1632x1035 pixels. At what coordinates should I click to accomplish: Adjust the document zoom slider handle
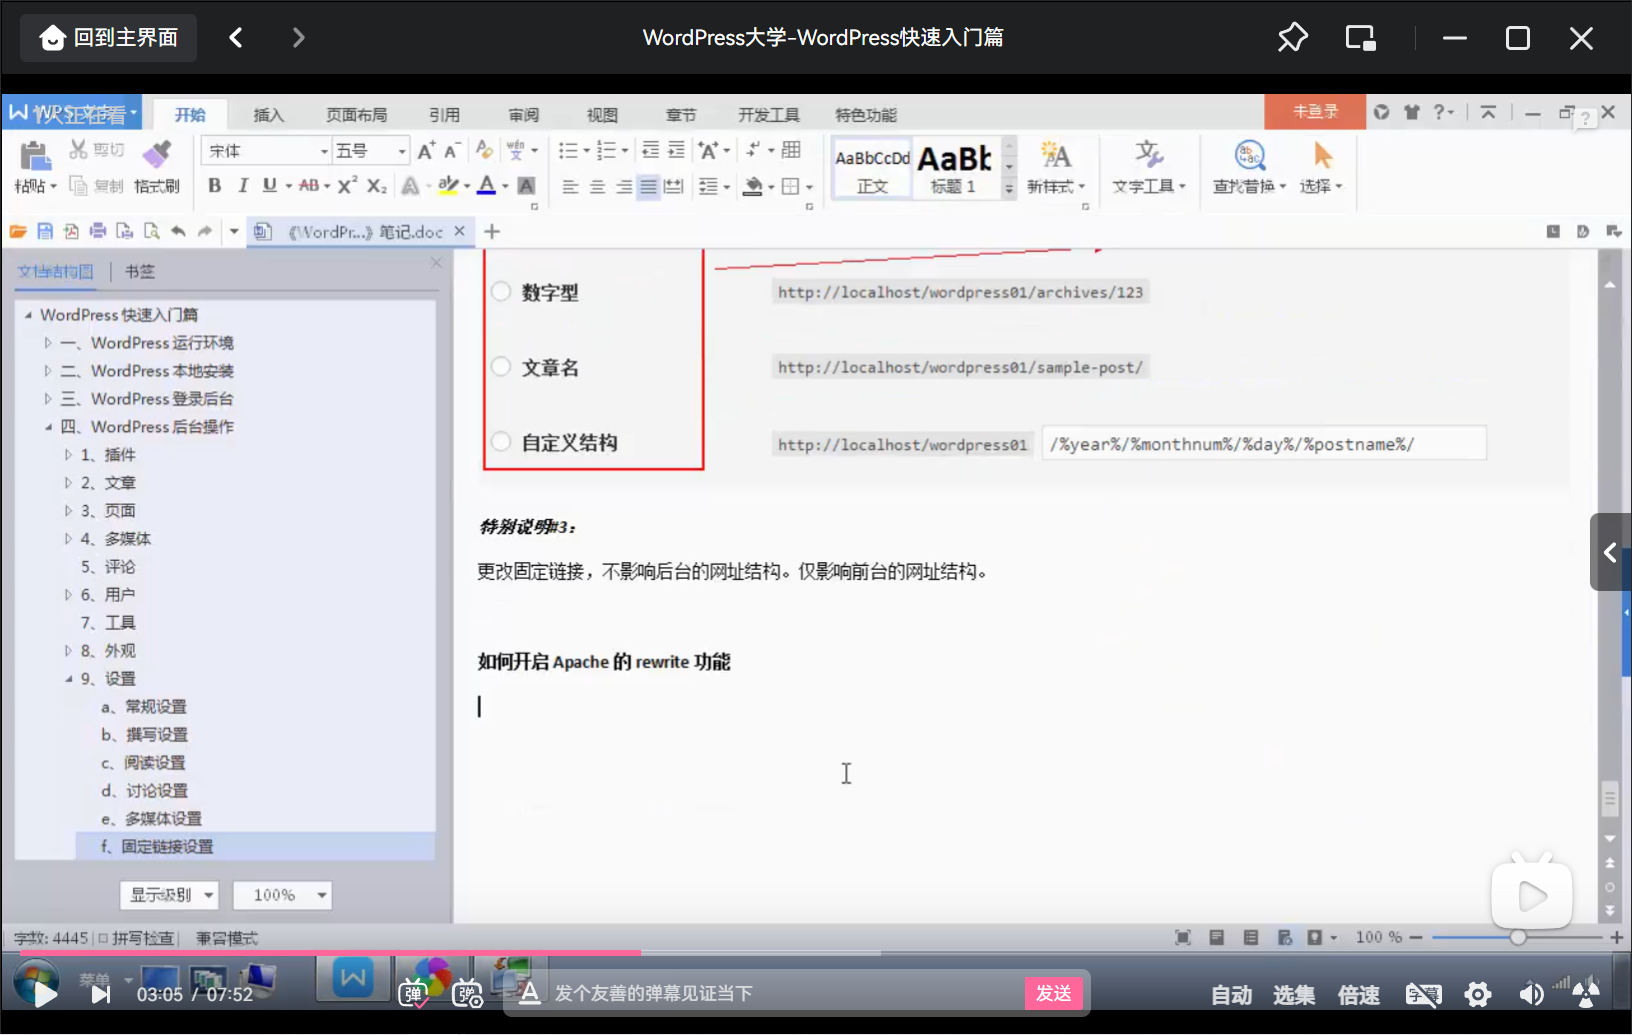tap(1518, 938)
